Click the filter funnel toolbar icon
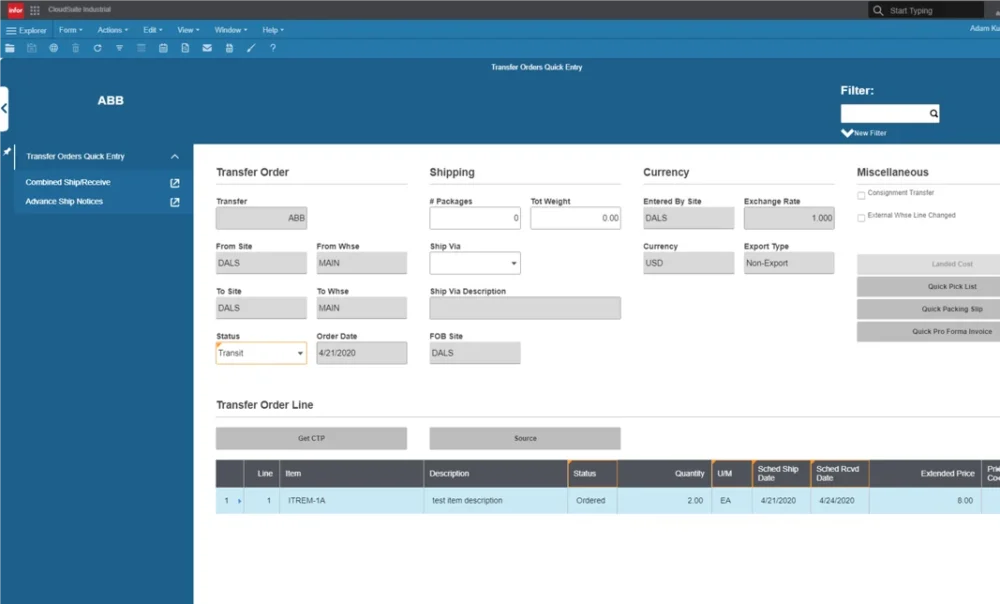This screenshot has width=1000, height=604. [x=120, y=48]
